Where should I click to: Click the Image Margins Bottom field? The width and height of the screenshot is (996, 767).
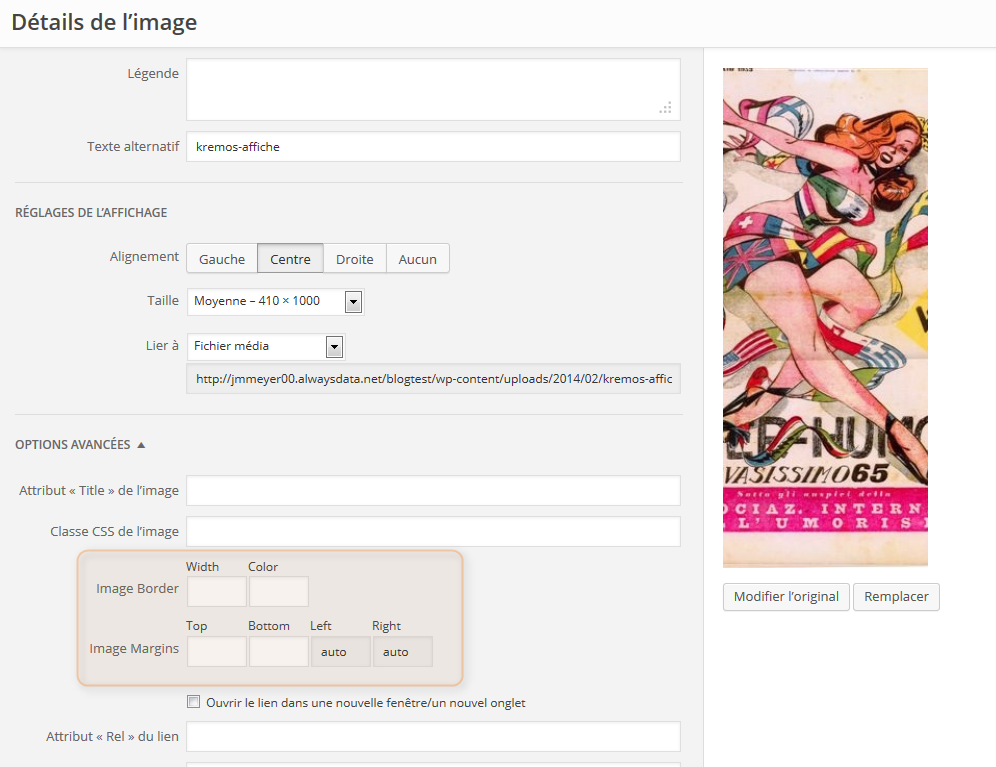point(279,651)
